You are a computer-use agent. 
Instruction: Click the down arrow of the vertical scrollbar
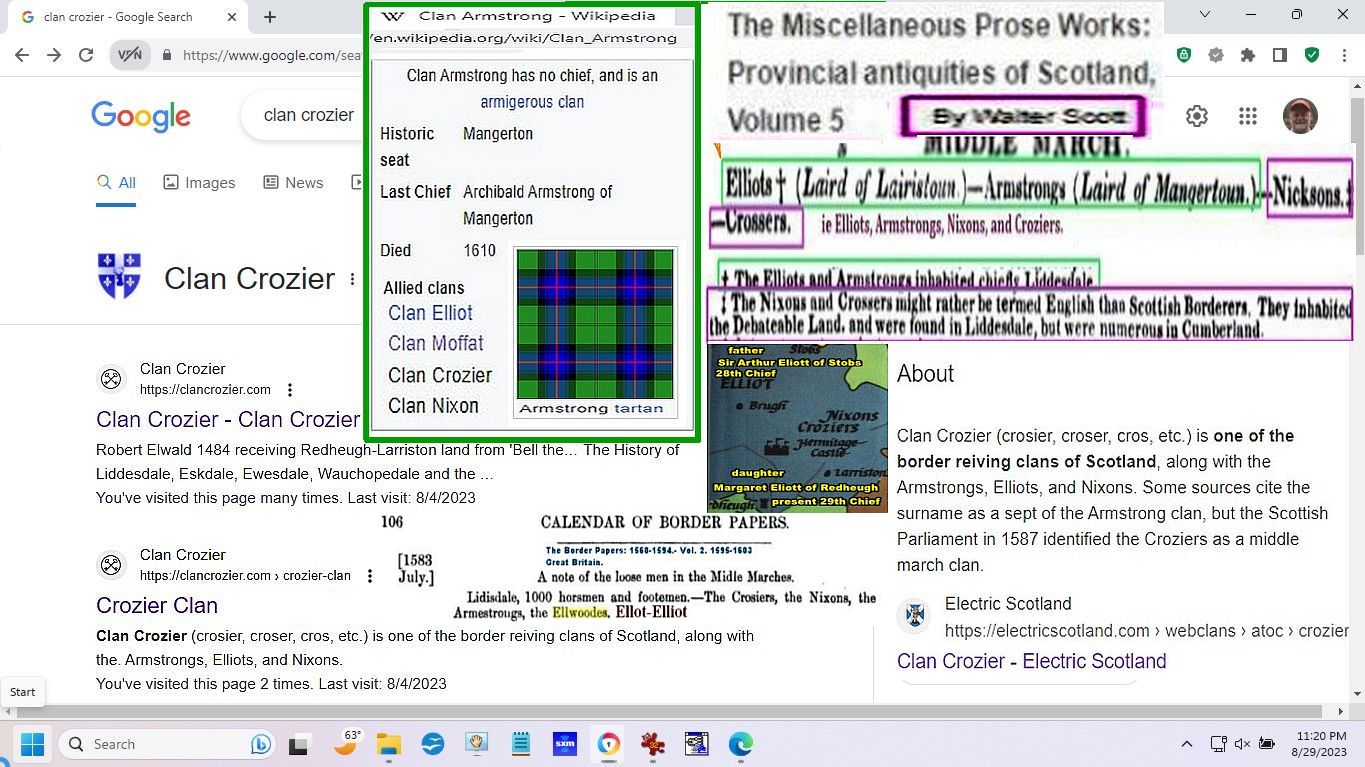[1356, 693]
